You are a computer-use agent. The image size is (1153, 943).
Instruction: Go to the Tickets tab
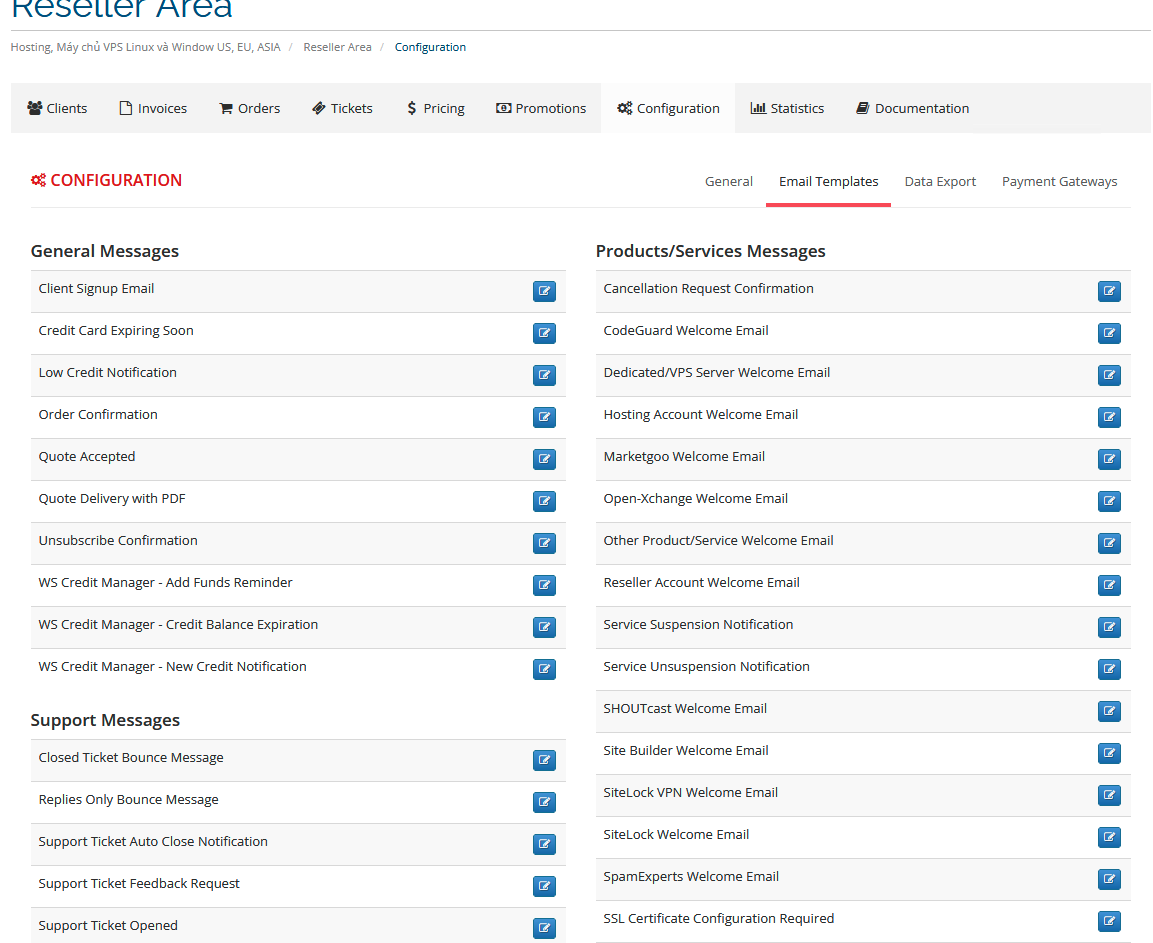click(342, 108)
